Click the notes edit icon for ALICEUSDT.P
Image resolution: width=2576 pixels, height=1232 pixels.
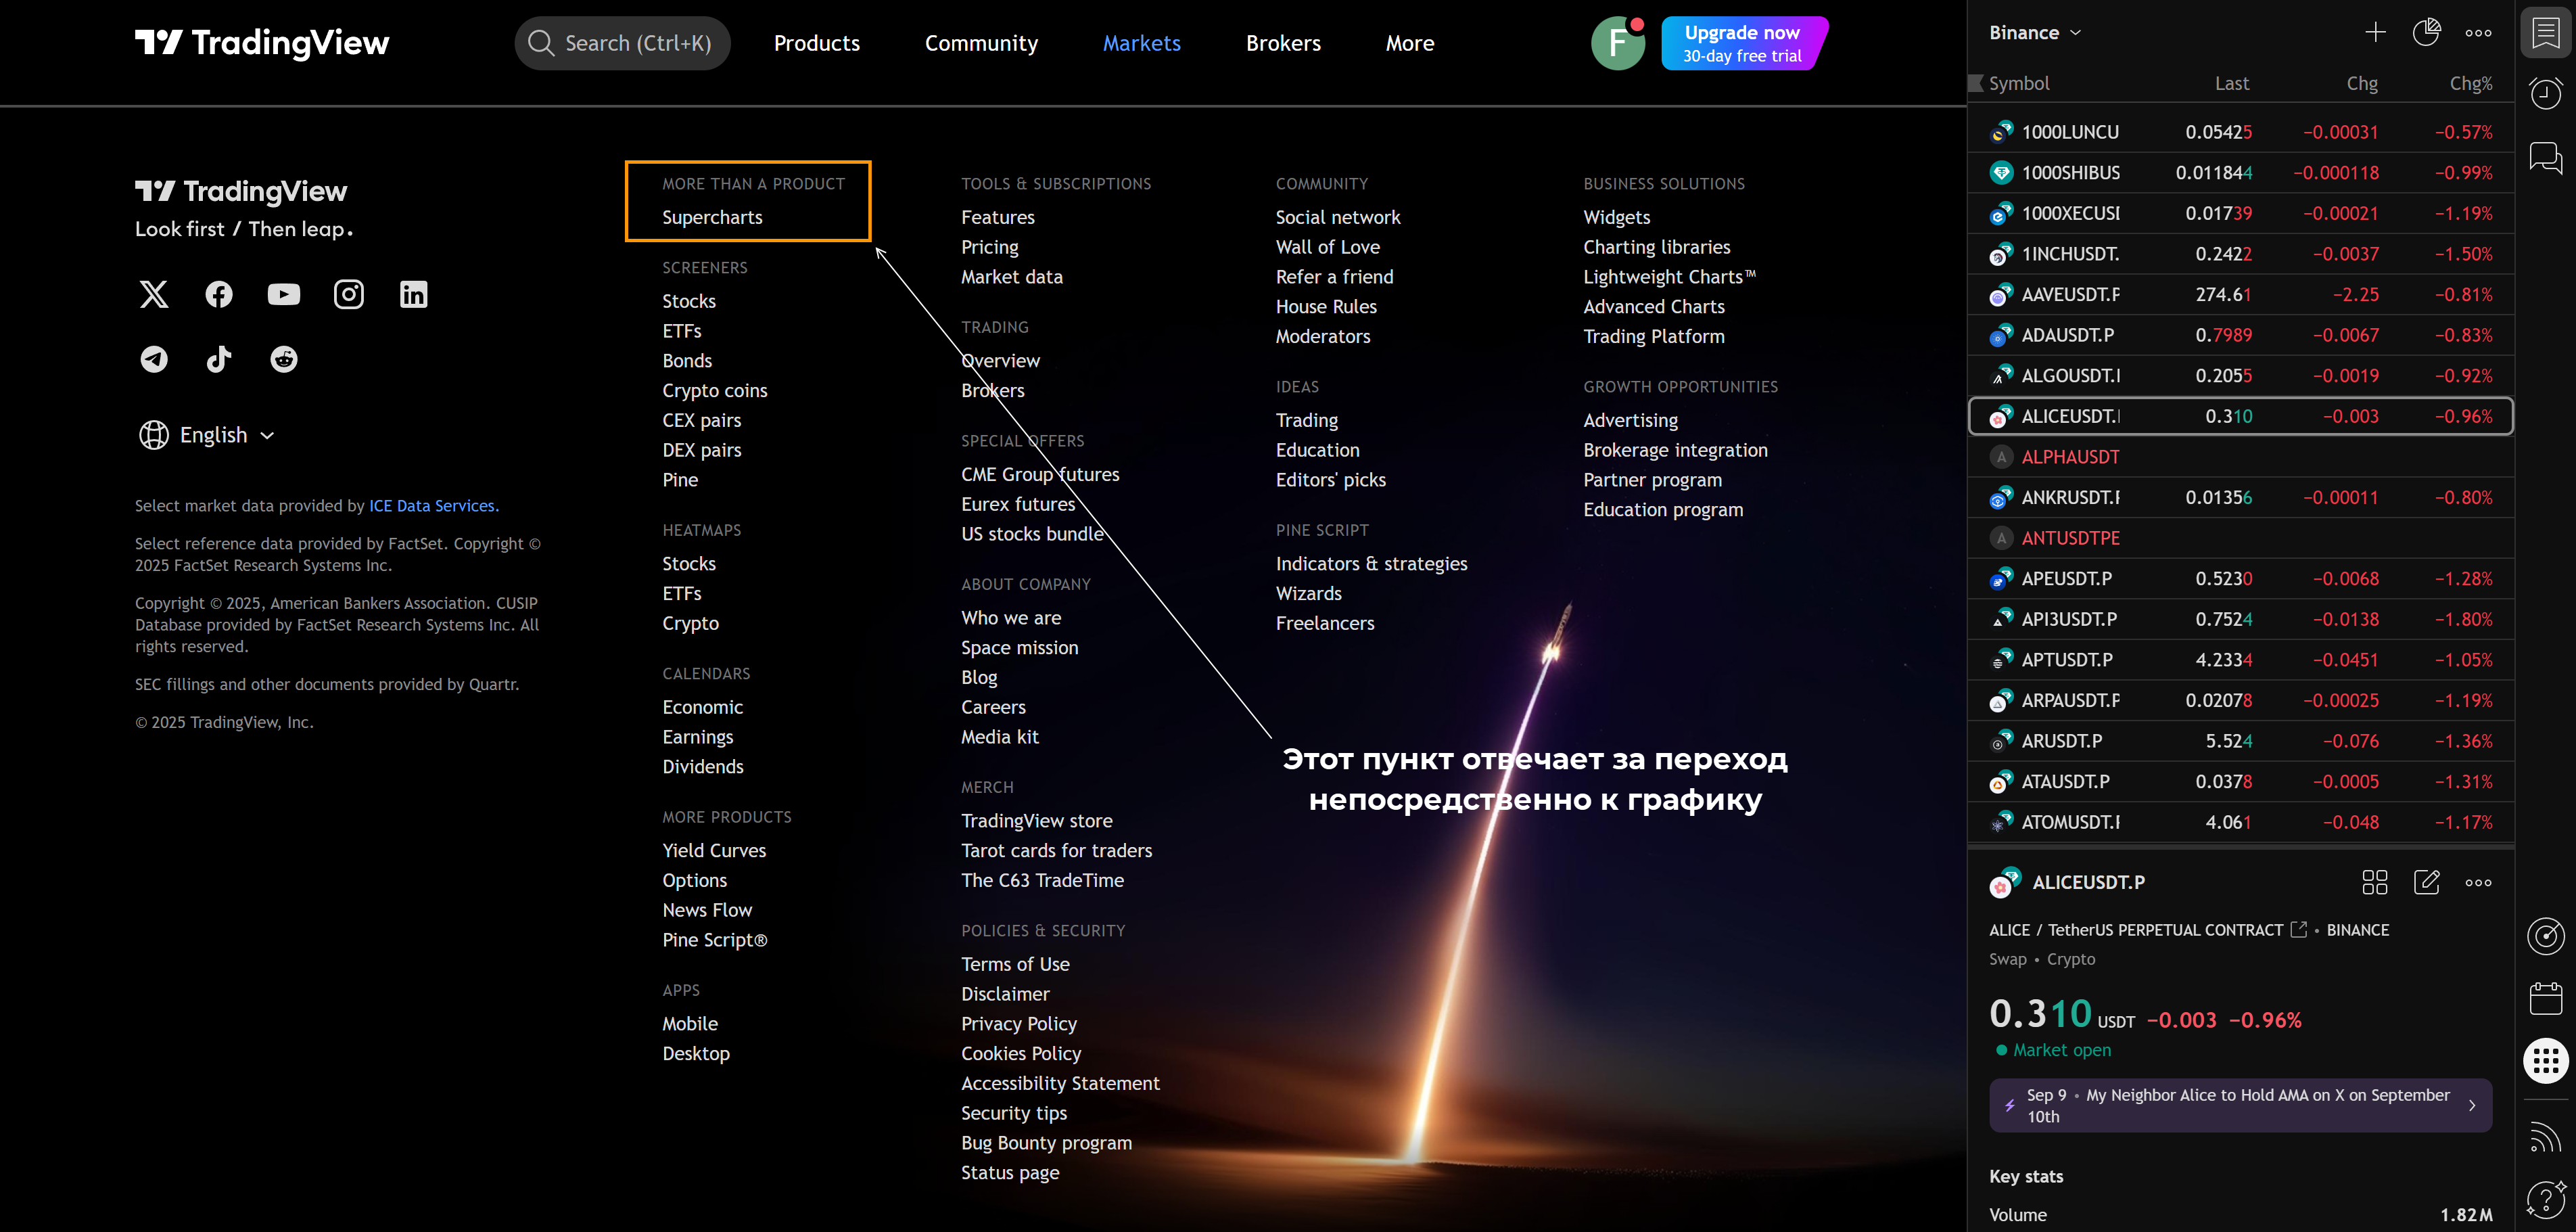coord(2427,882)
